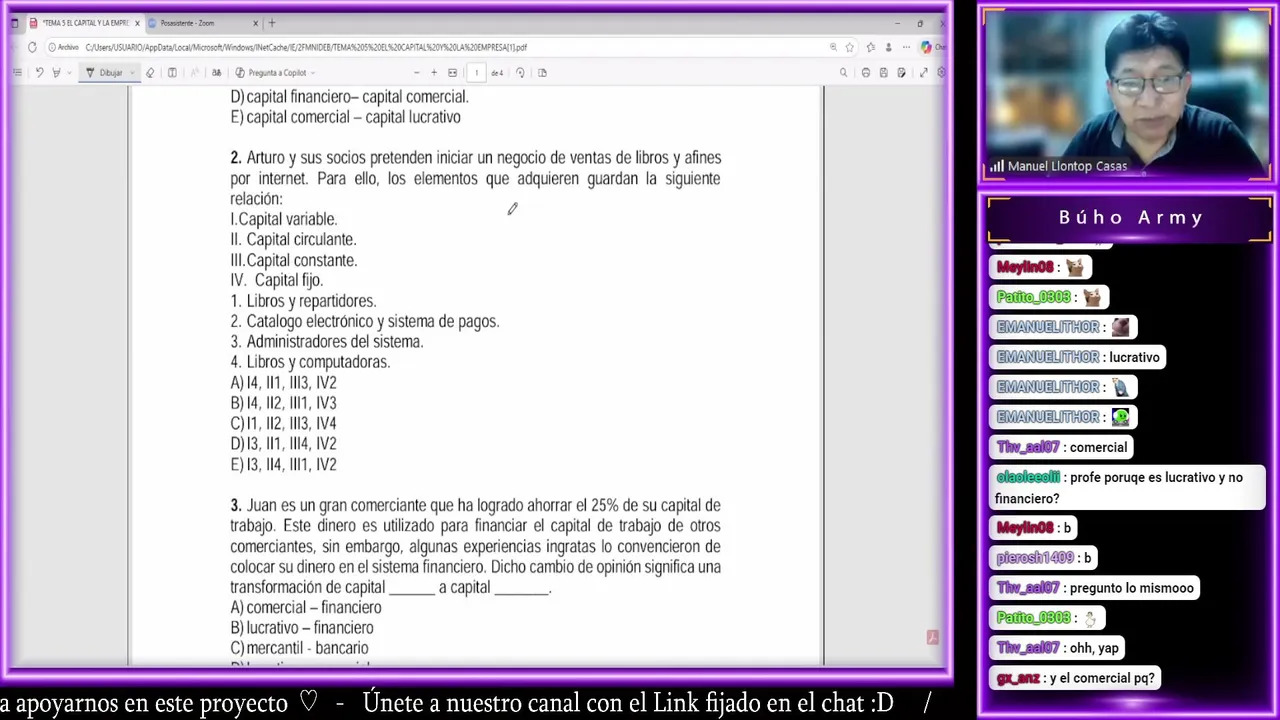The width and height of the screenshot is (1280, 720).
Task: Click the Búho Army chat header
Action: tap(1130, 218)
